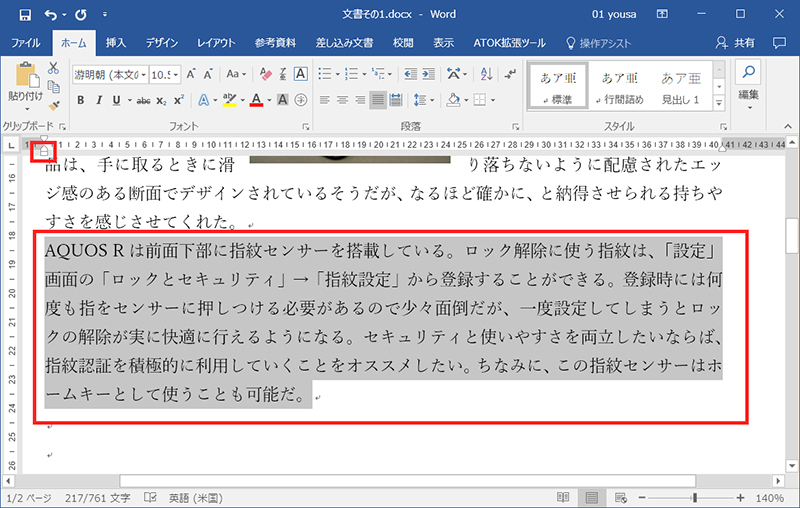Select the 見出し 1 style
The image size is (800, 508).
point(681,87)
